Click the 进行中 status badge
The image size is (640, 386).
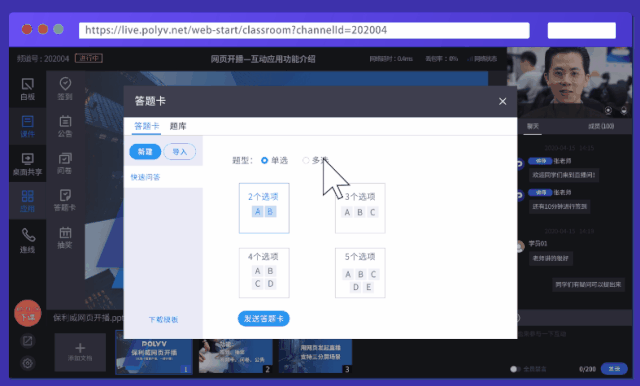click(89, 58)
